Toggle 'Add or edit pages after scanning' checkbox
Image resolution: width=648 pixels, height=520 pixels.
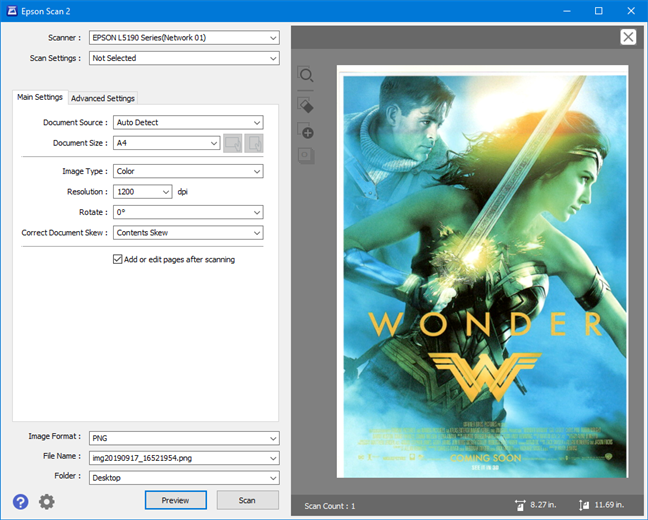[x=118, y=259]
